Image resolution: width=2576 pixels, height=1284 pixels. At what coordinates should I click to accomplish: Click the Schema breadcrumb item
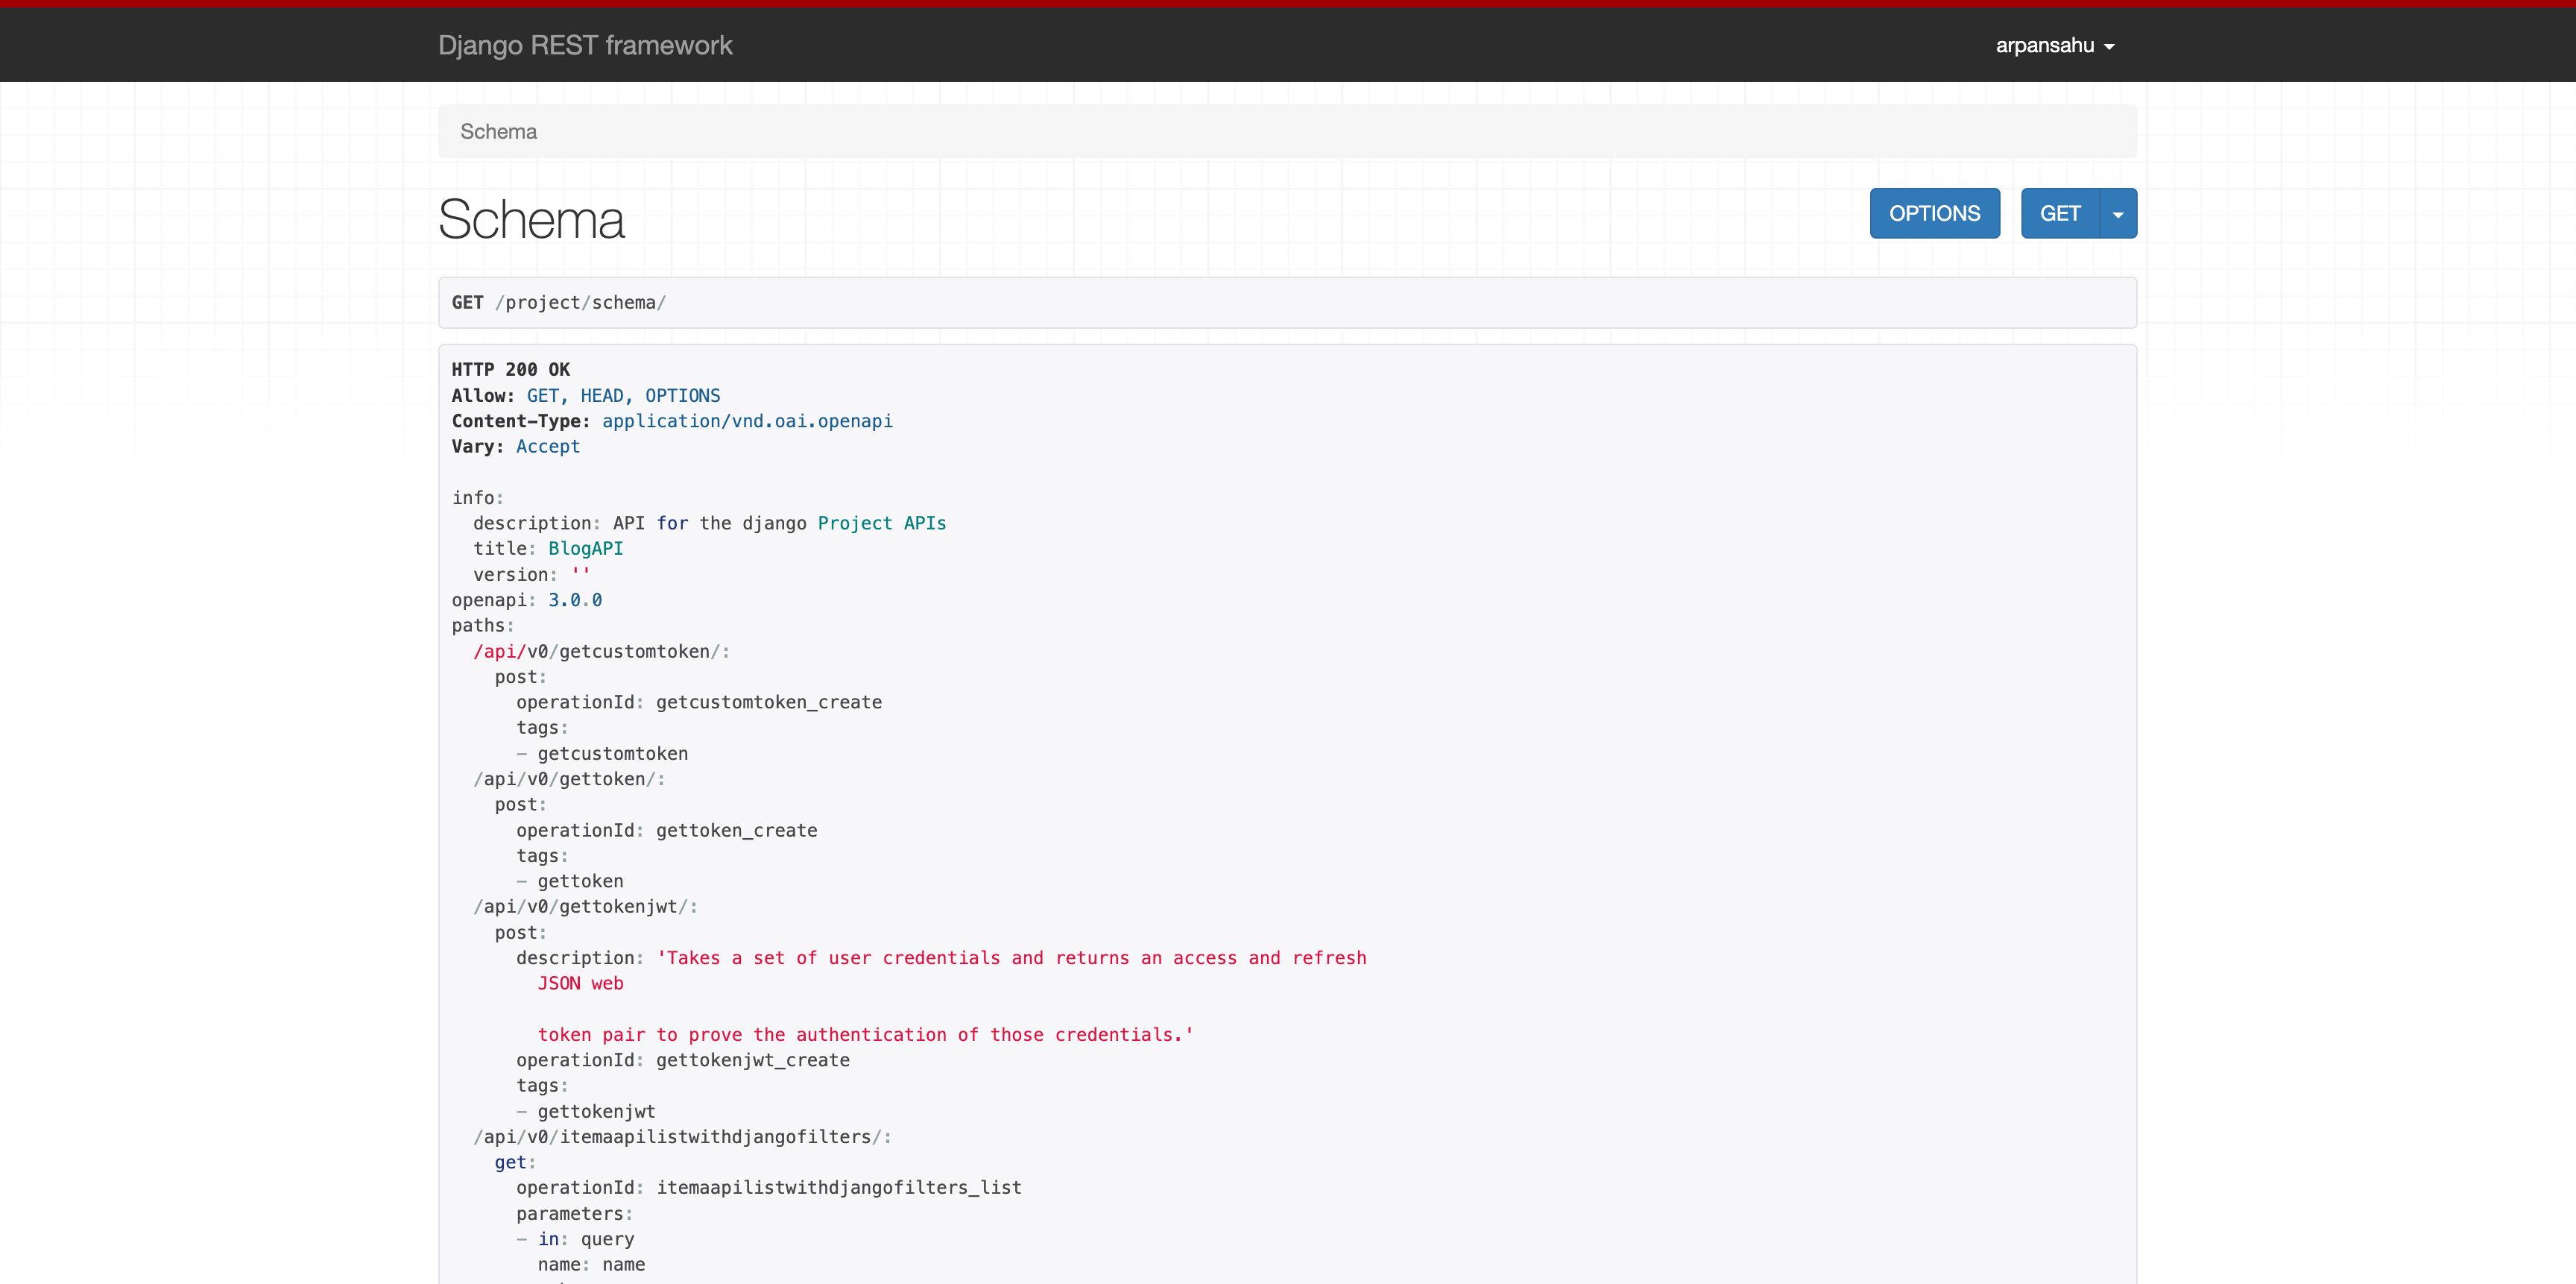click(498, 131)
